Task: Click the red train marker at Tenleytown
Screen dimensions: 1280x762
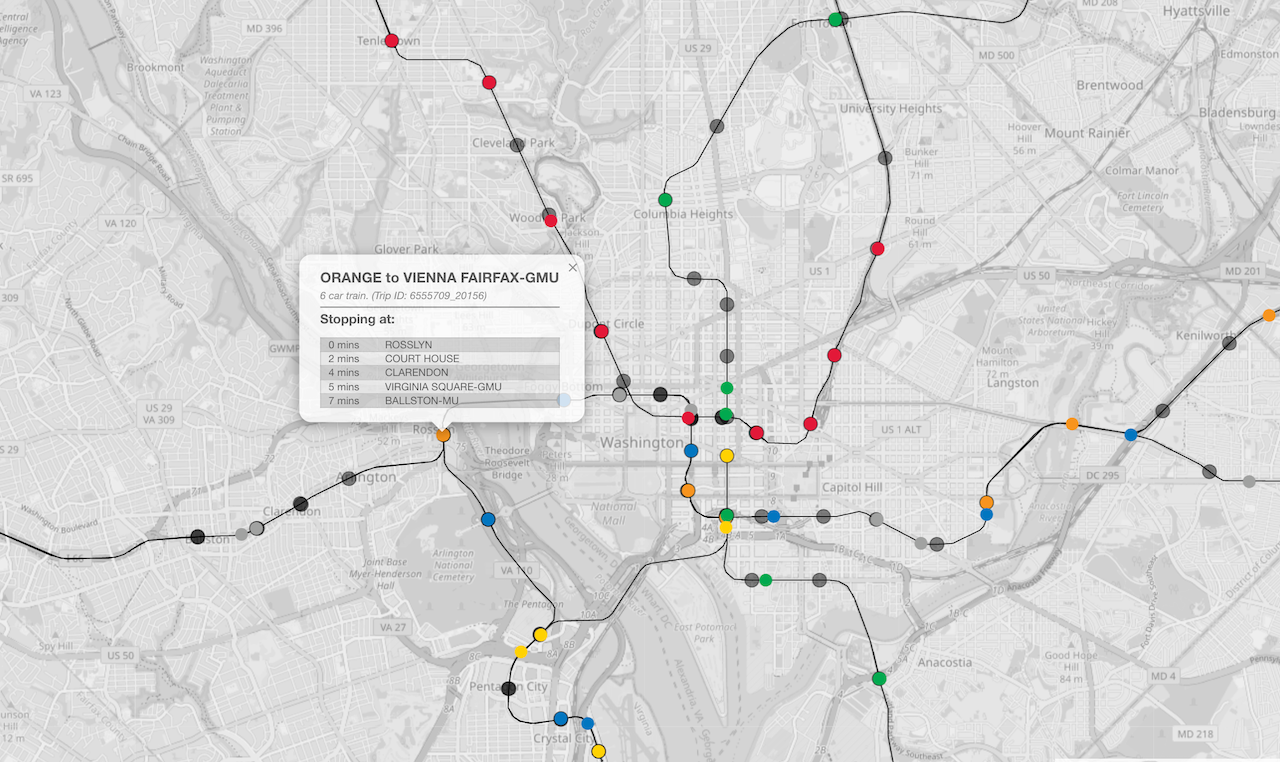Action: [391, 41]
